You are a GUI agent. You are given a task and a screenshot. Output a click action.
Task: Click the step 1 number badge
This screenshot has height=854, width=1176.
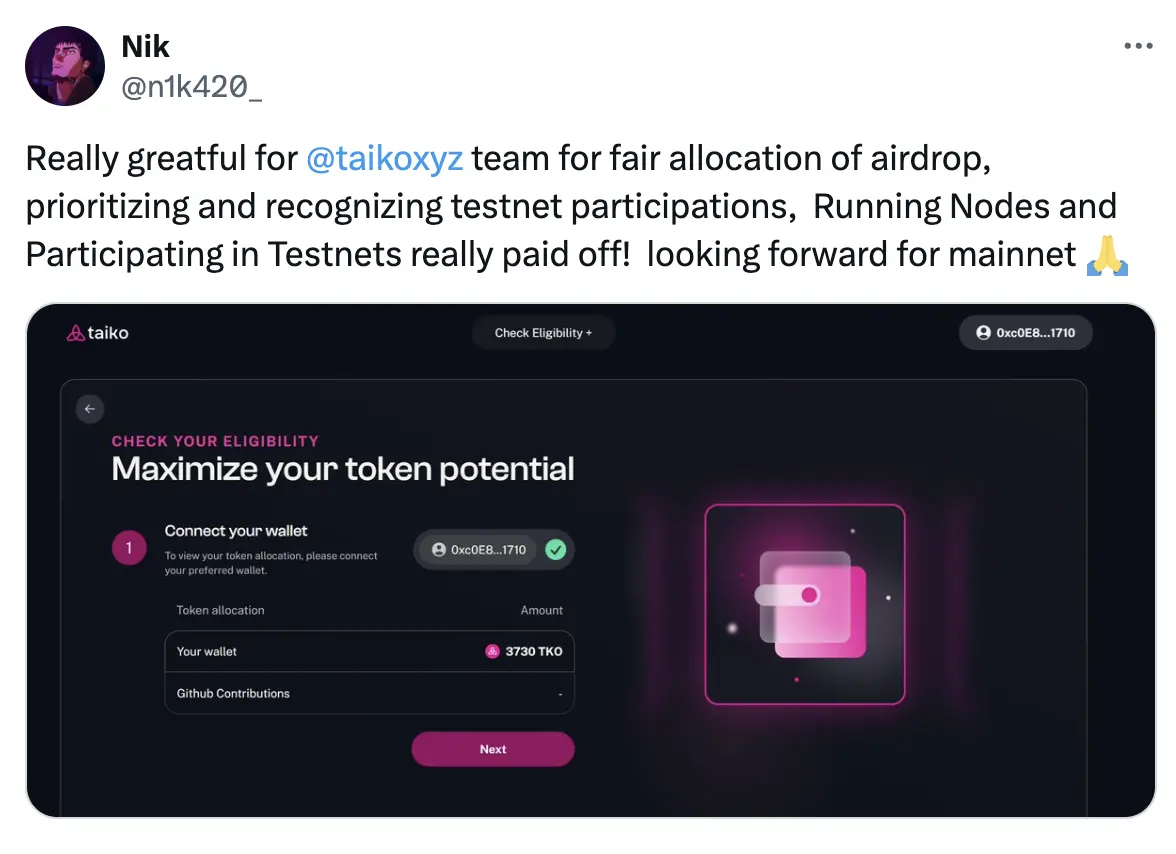click(x=129, y=548)
